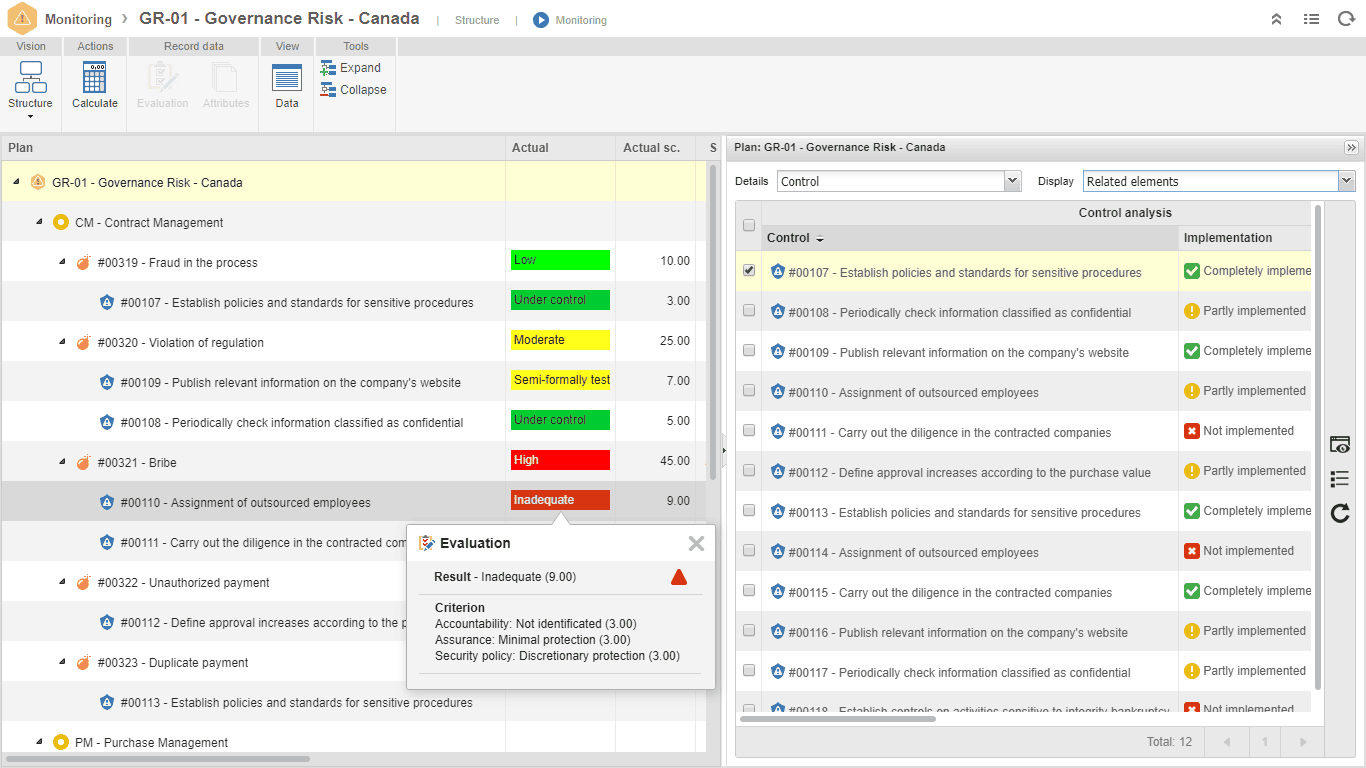
Task: Click the play icon beside the Monitoring tab
Action: [x=541, y=20]
